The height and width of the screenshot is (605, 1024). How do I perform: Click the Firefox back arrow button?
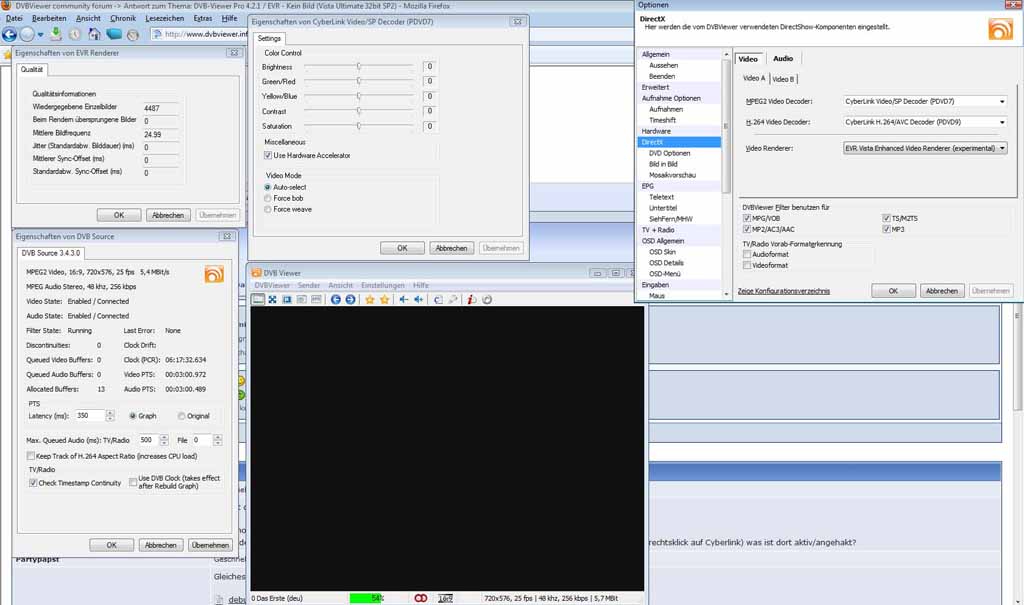pyautogui.click(x=10, y=34)
